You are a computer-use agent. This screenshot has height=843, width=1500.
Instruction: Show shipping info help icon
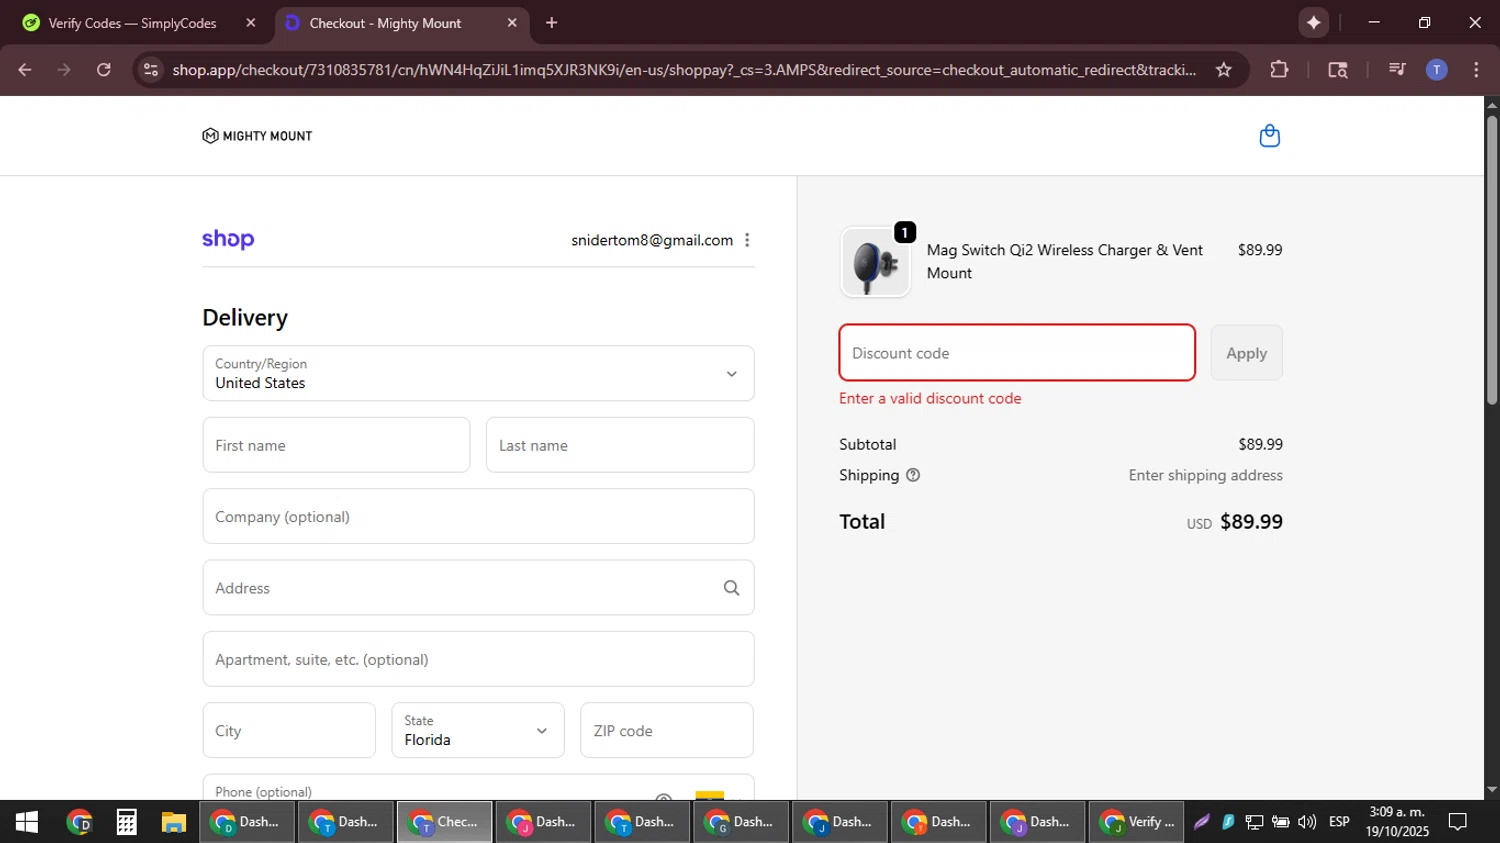point(912,475)
